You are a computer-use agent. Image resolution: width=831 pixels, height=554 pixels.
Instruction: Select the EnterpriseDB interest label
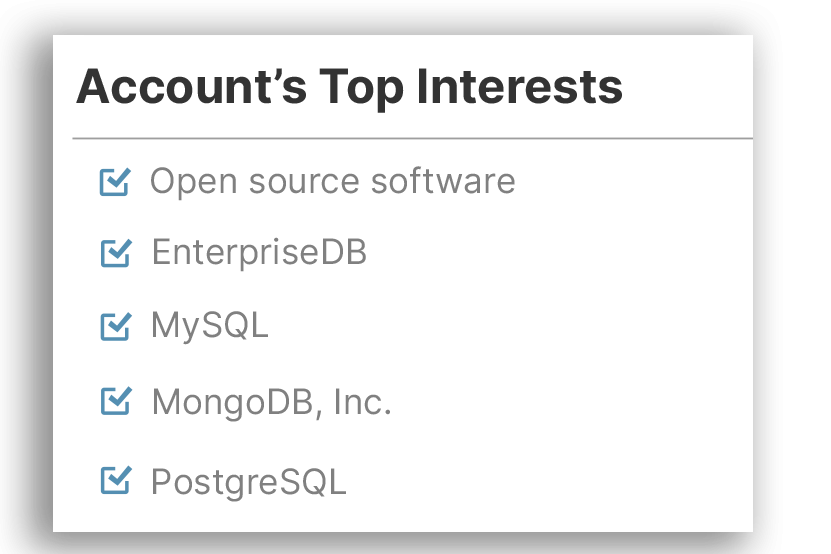259,252
